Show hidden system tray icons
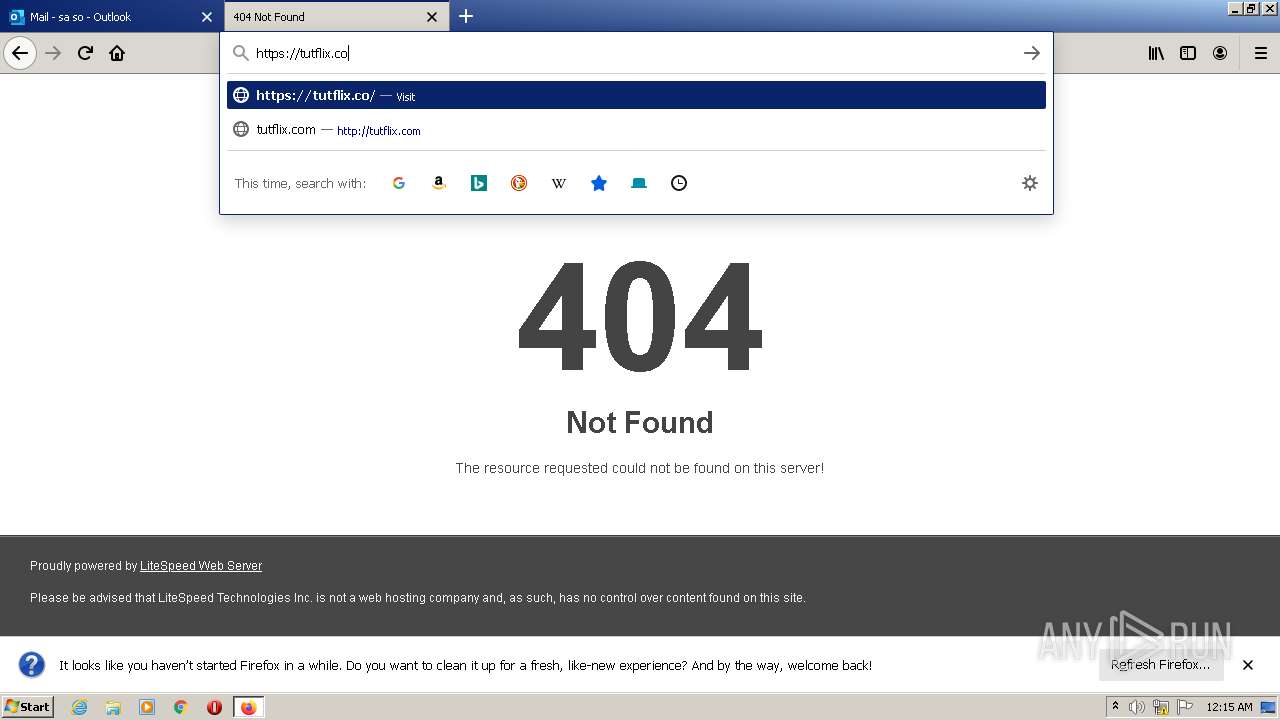Viewport: 1280px width, 720px height. point(1116,707)
